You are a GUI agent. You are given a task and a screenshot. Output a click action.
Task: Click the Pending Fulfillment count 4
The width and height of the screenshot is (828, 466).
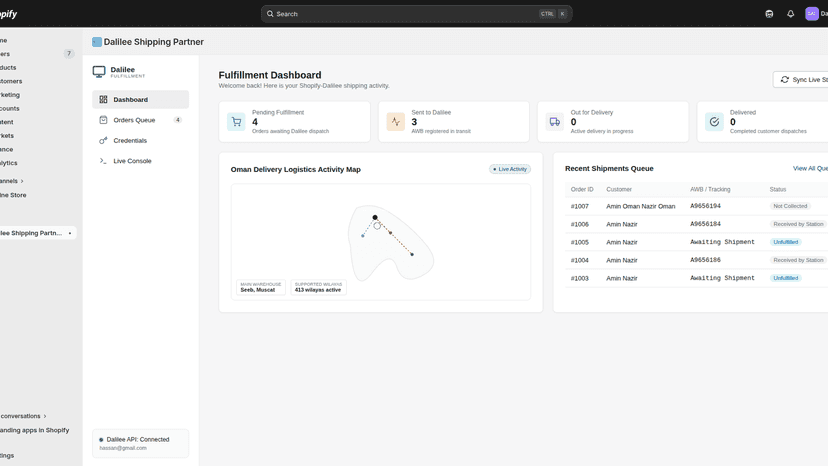(255, 122)
